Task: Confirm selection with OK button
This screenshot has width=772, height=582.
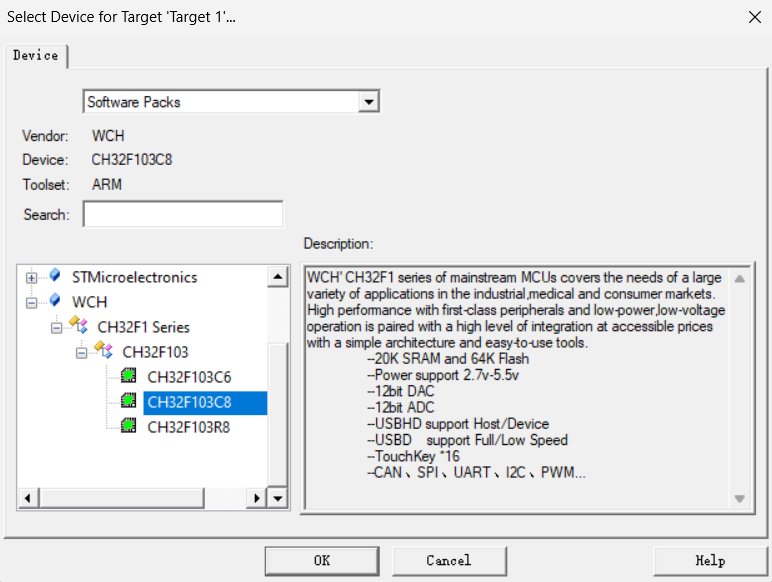Action: (322, 560)
